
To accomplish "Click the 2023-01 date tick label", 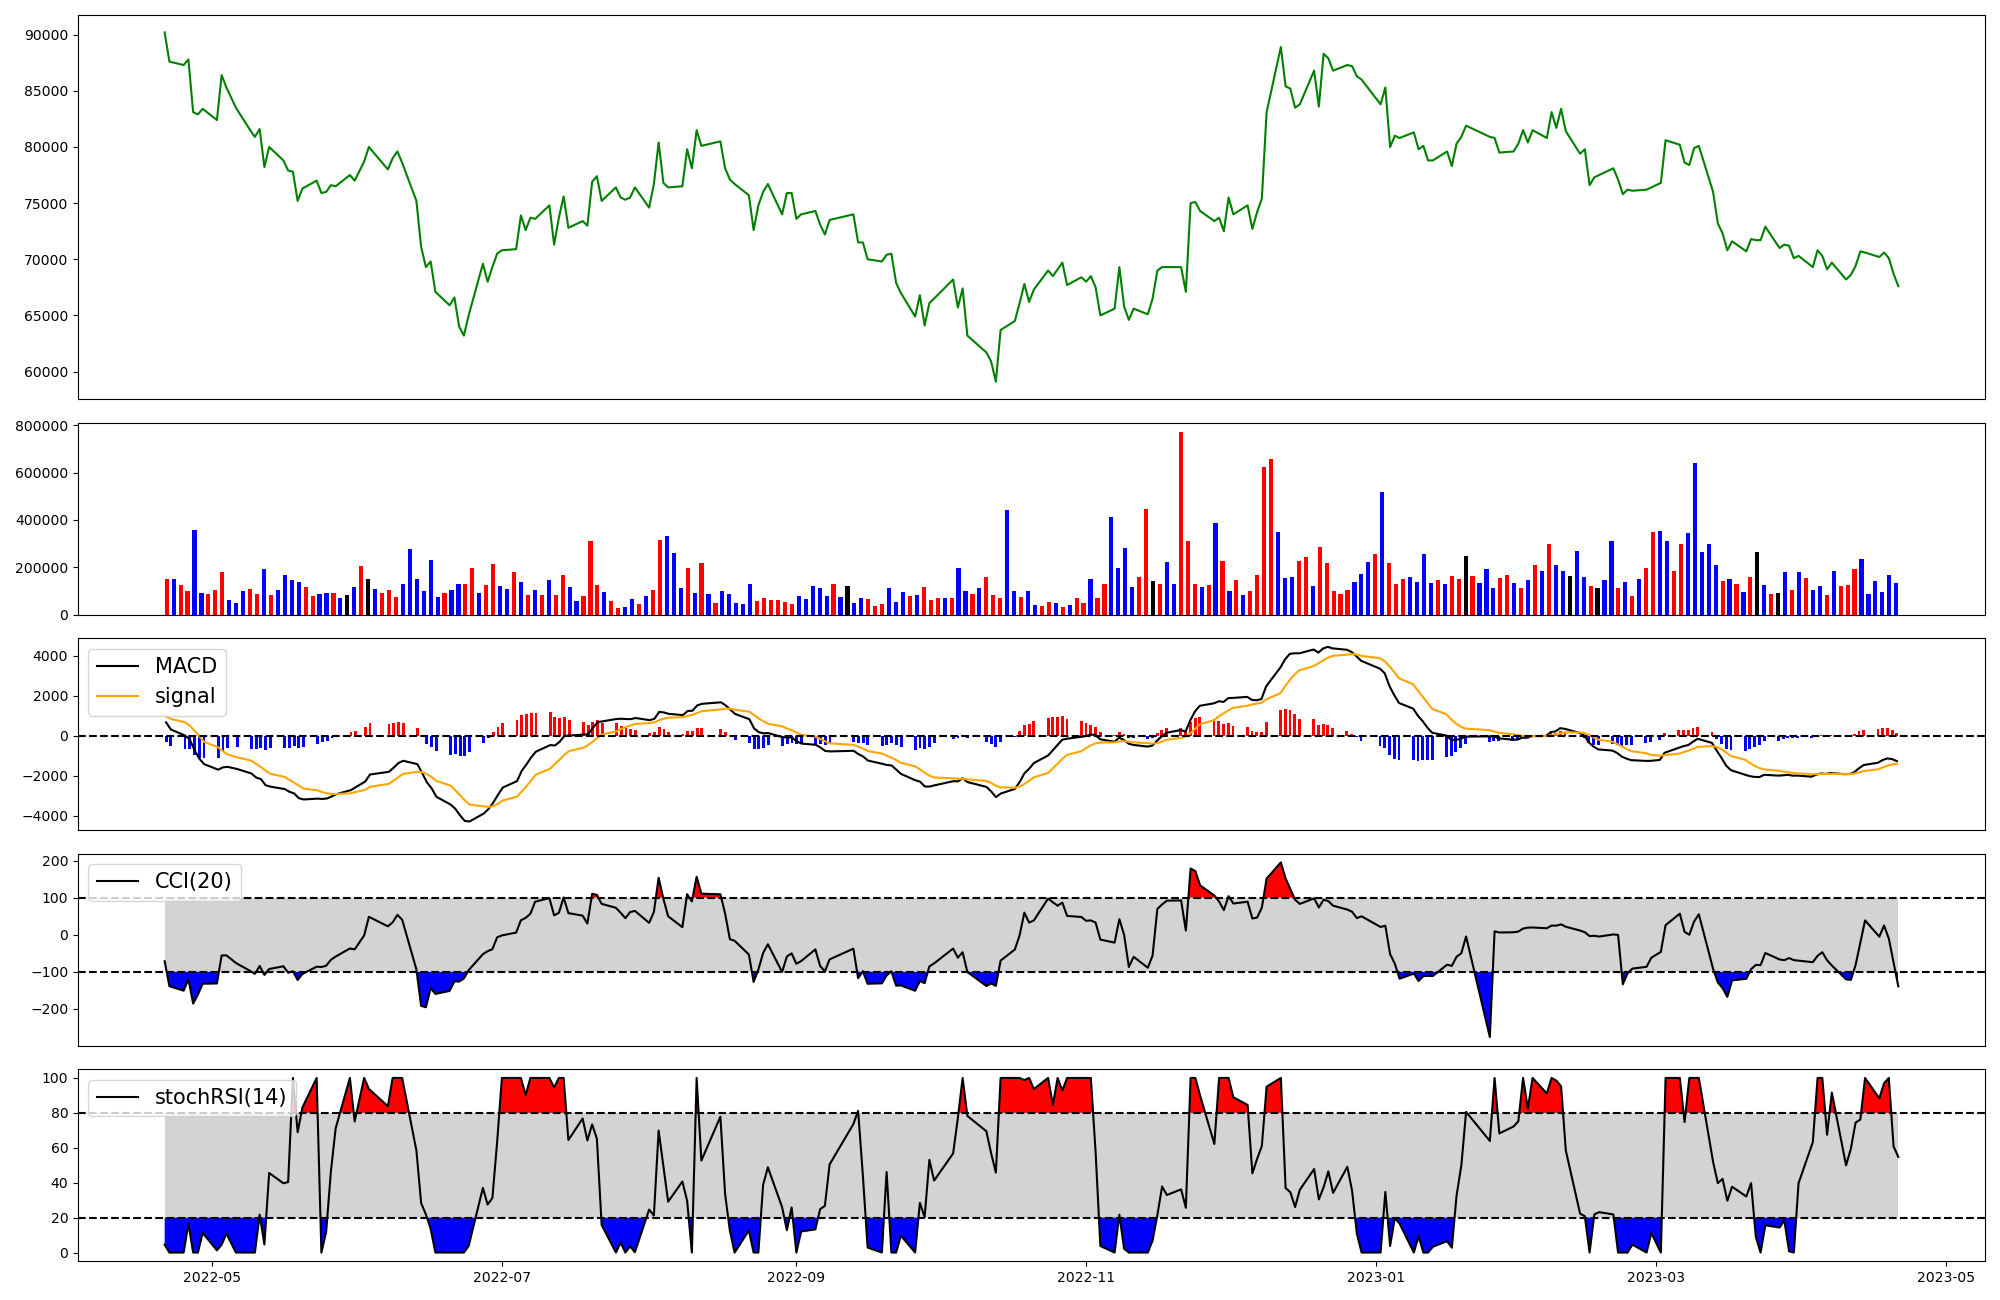I will (1376, 1277).
